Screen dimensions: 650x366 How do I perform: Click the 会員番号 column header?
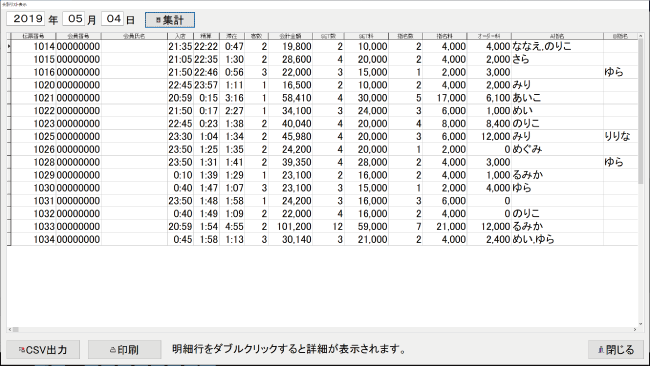pyautogui.click(x=78, y=36)
